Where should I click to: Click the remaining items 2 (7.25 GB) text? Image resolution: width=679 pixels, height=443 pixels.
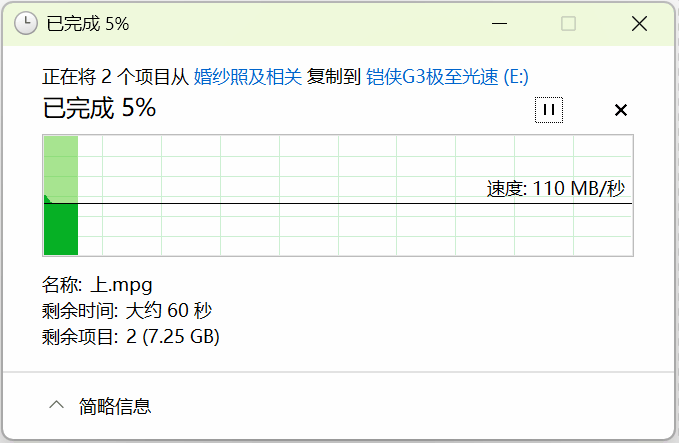point(173,337)
